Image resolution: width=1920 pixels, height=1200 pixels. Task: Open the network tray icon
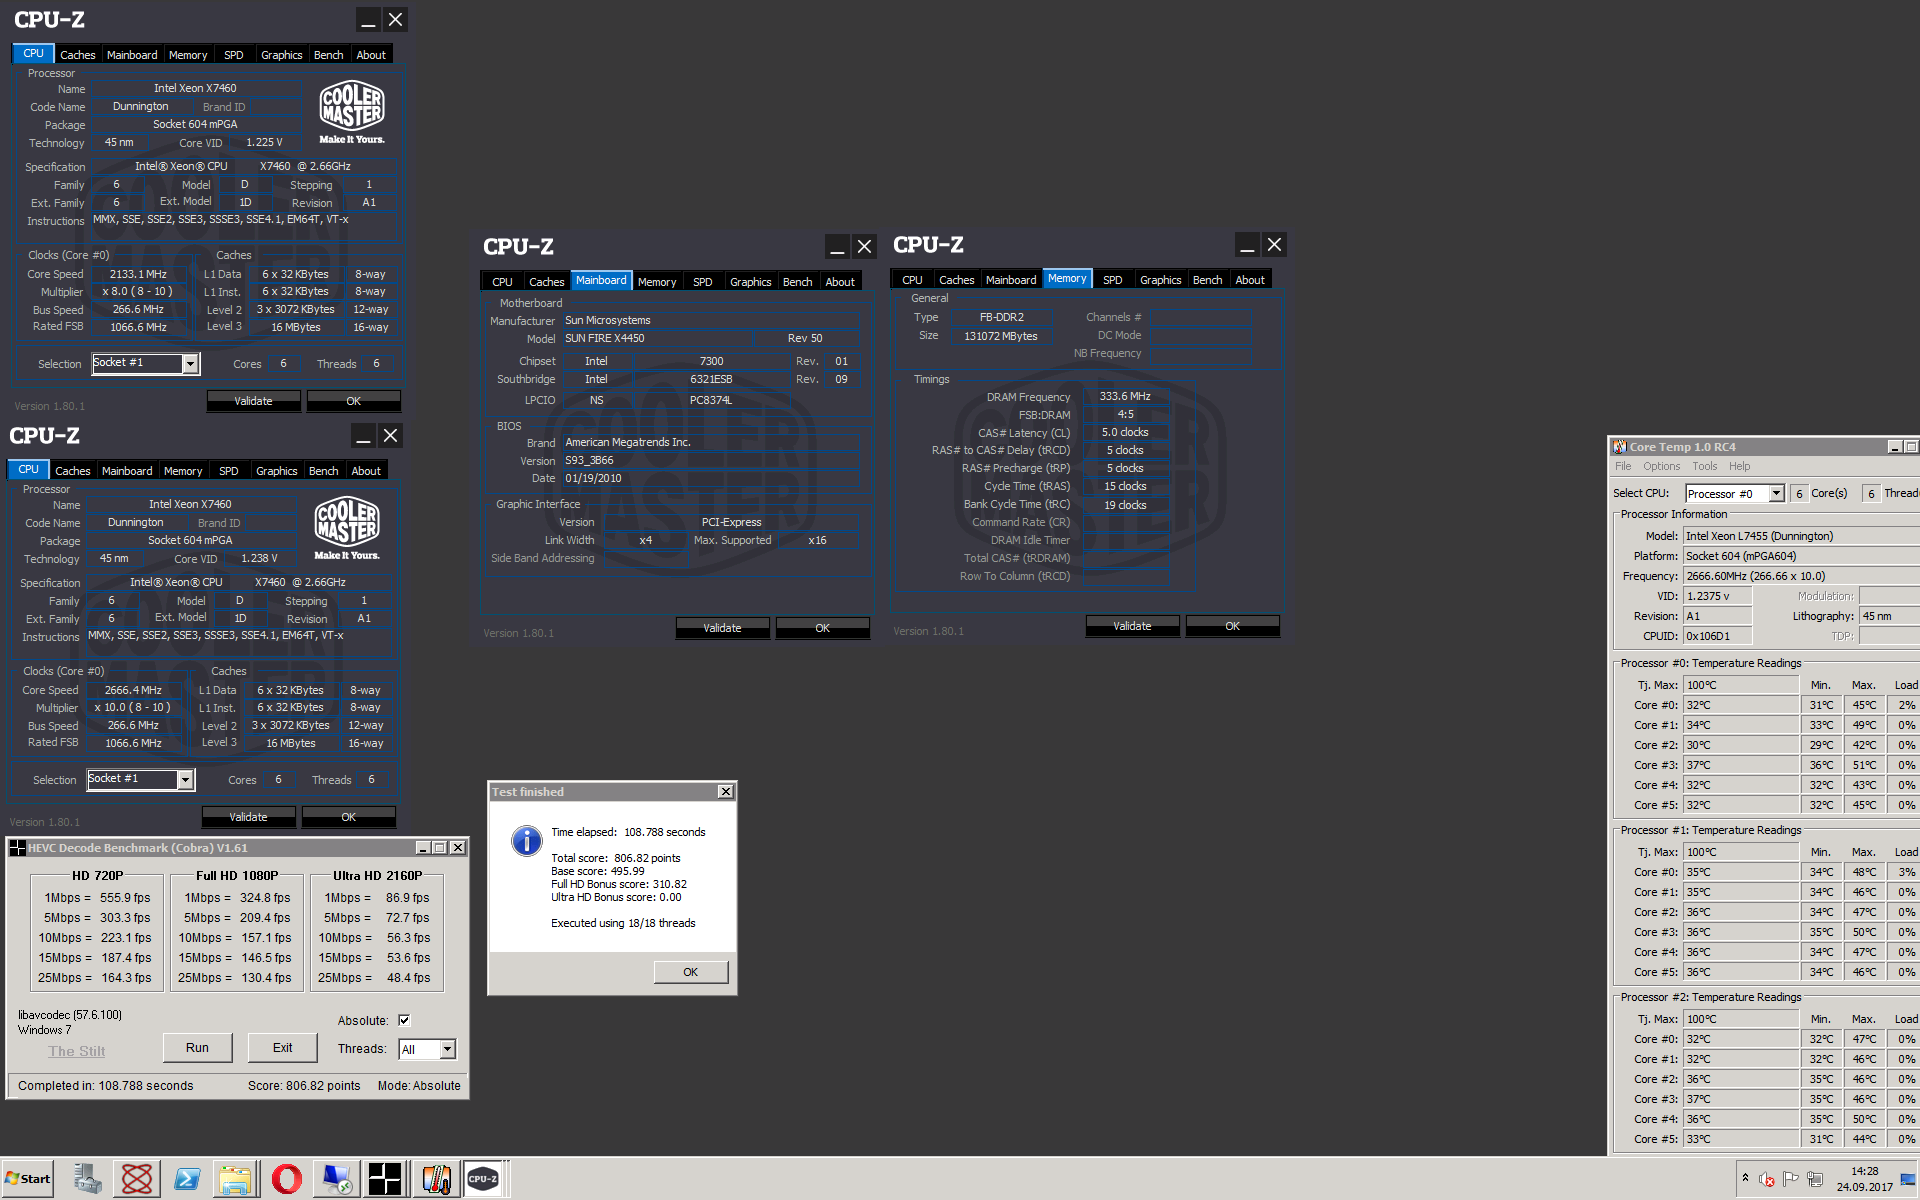click(x=1815, y=1179)
